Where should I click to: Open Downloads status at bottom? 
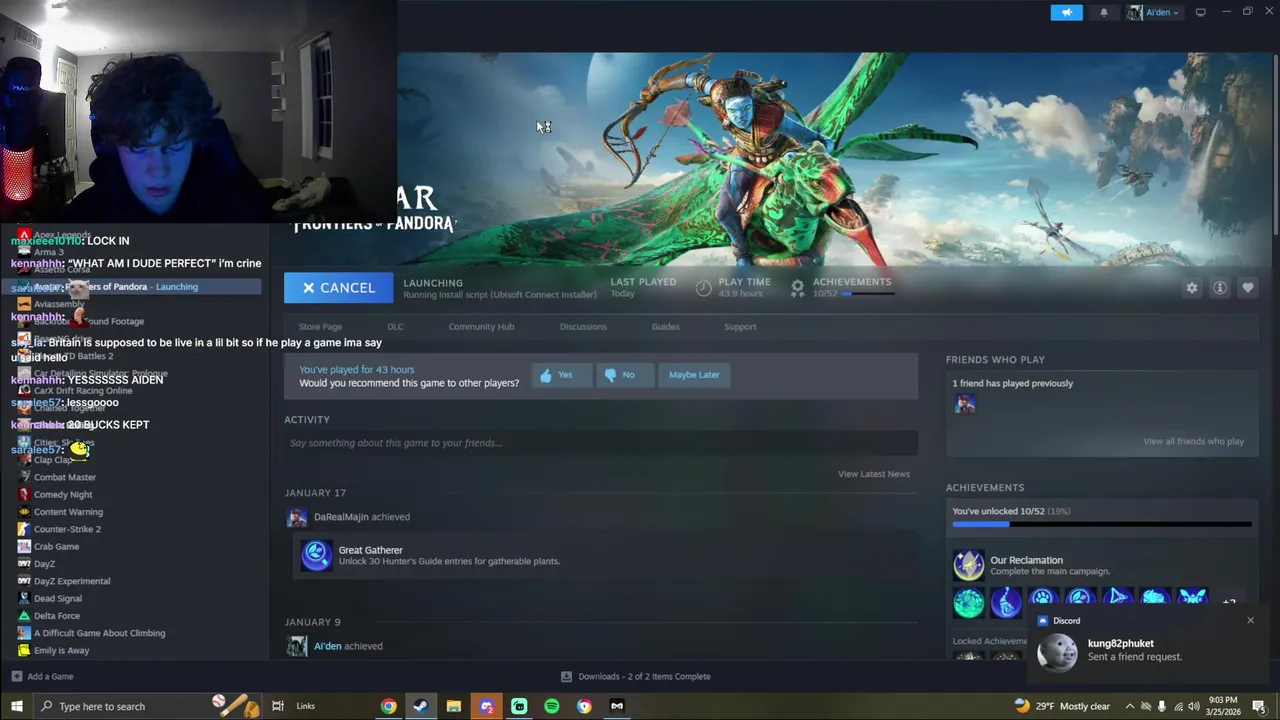click(x=636, y=677)
